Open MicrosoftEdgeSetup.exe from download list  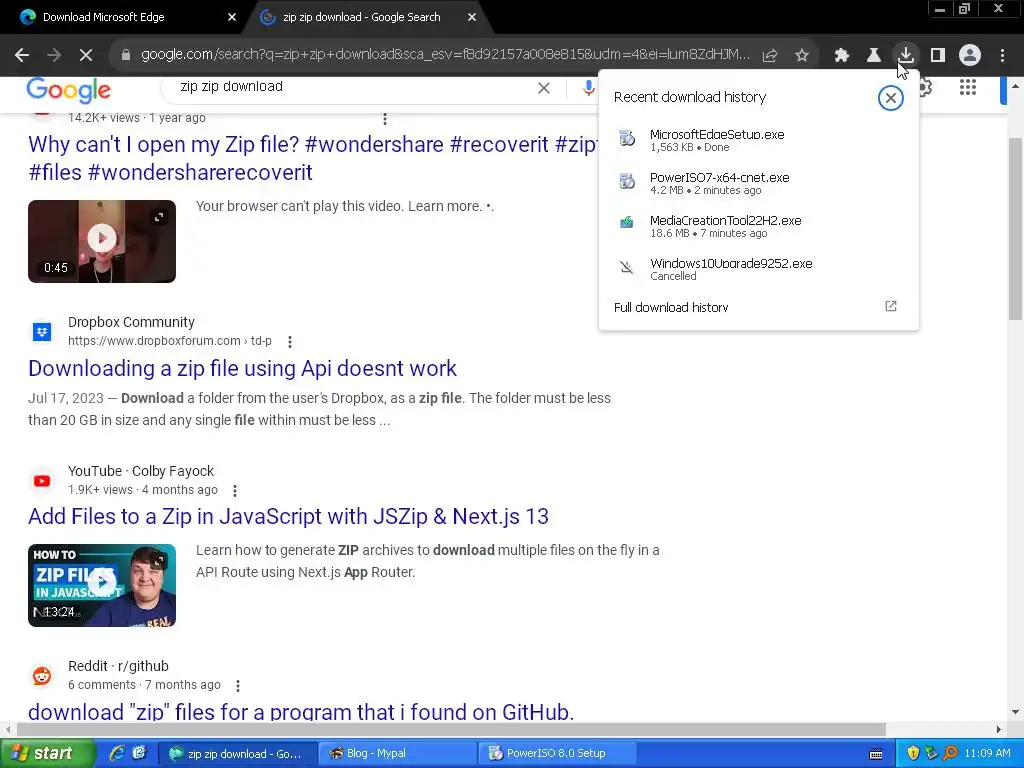pyautogui.click(x=758, y=140)
